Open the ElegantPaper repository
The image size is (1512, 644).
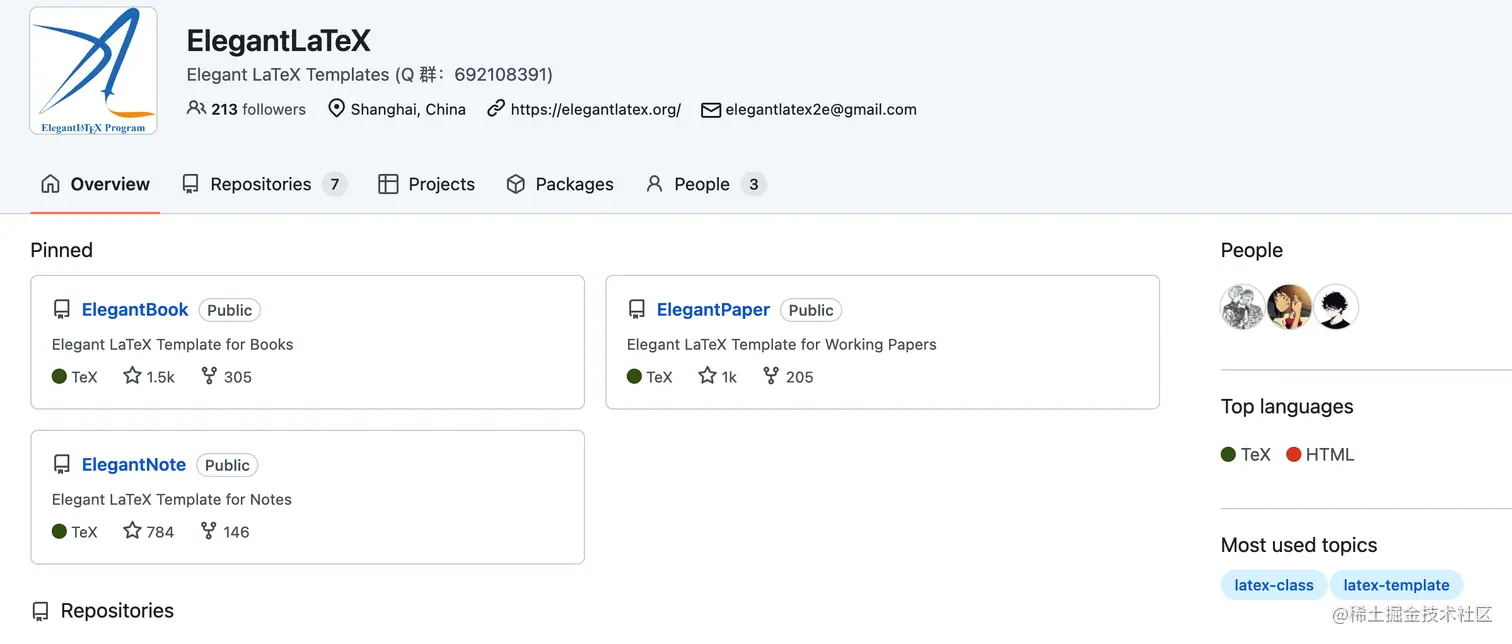pyautogui.click(x=713, y=310)
